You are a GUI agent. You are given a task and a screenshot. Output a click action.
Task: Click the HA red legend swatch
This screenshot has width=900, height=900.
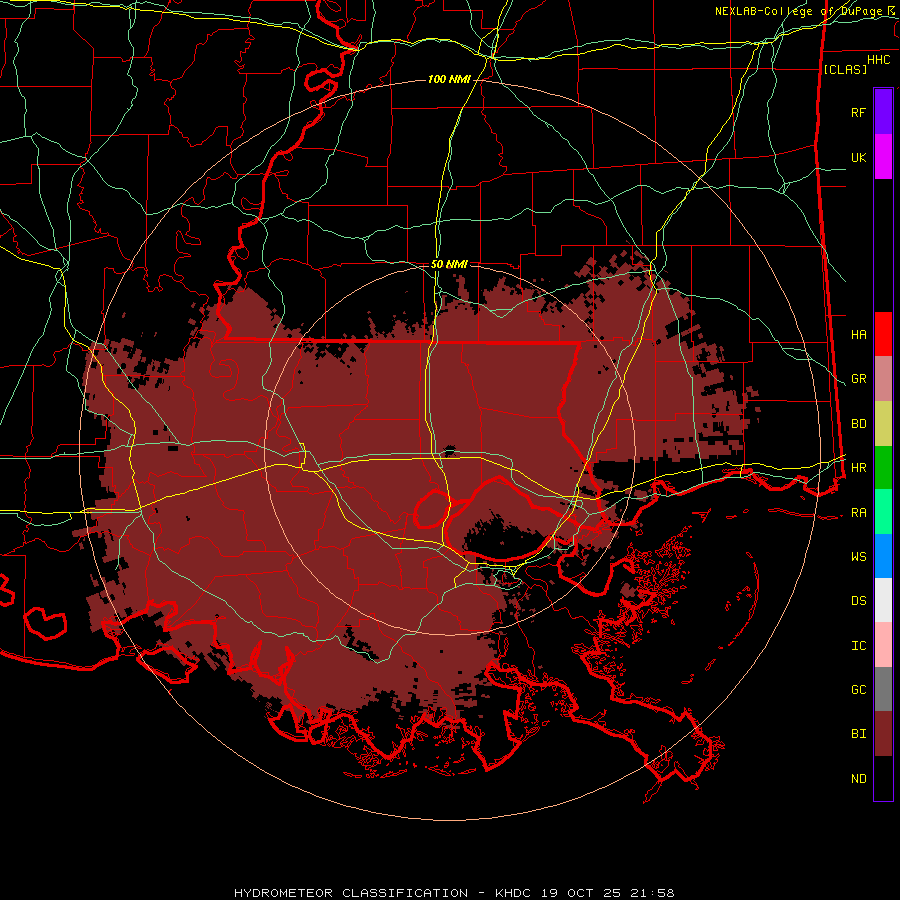coord(883,334)
